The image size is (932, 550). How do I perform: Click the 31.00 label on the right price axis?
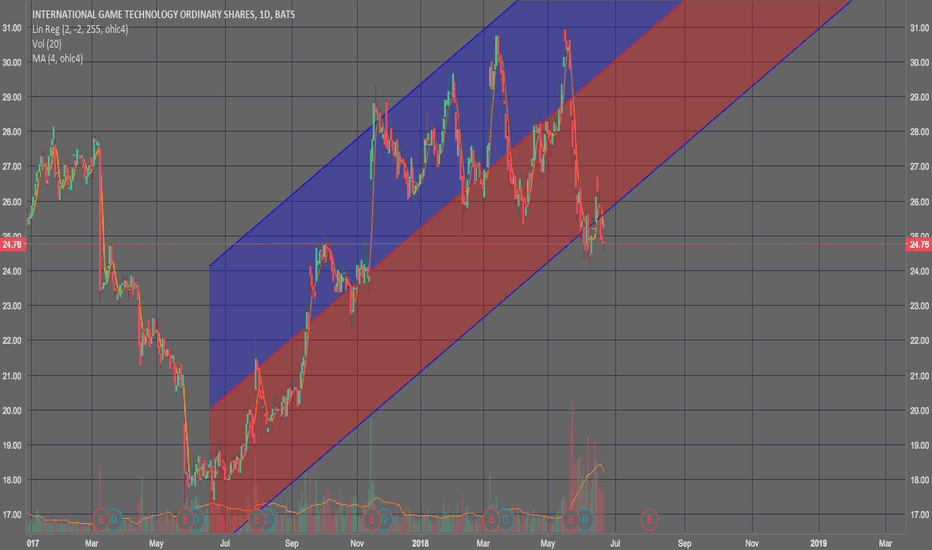pyautogui.click(x=919, y=28)
